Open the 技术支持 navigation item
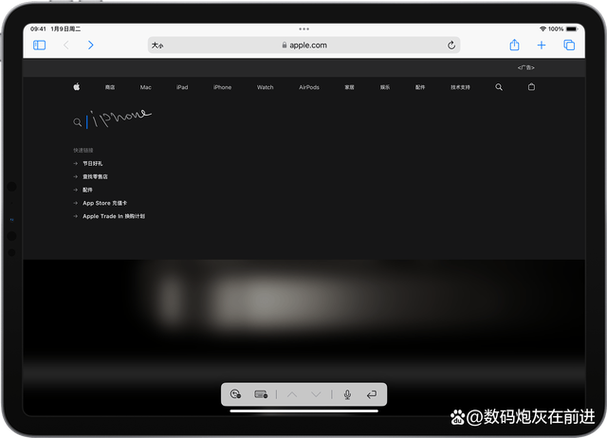Image resolution: width=607 pixels, height=438 pixels. tap(460, 88)
